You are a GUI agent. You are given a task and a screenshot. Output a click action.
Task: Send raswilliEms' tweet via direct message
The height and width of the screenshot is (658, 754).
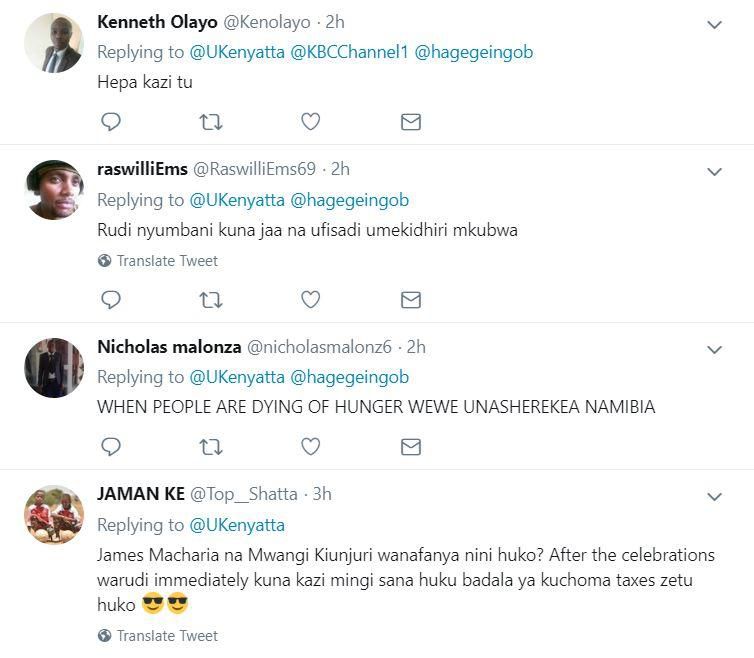point(410,299)
